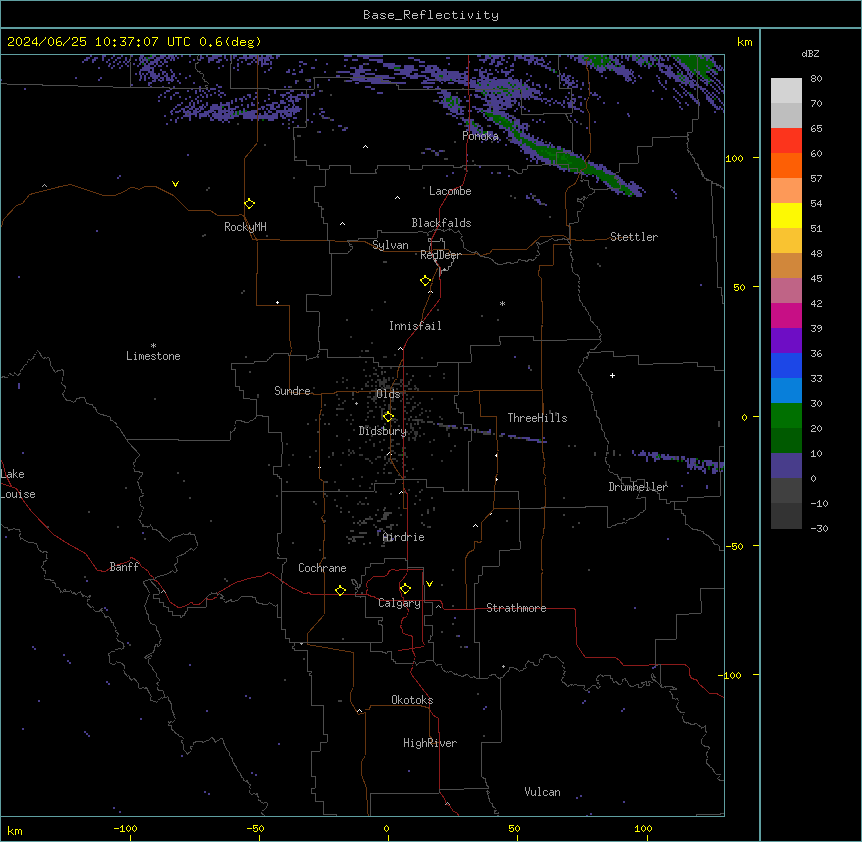Screen dimensions: 862x842
Task: Click the white plus marker north of Drumheller
Action: point(612,375)
